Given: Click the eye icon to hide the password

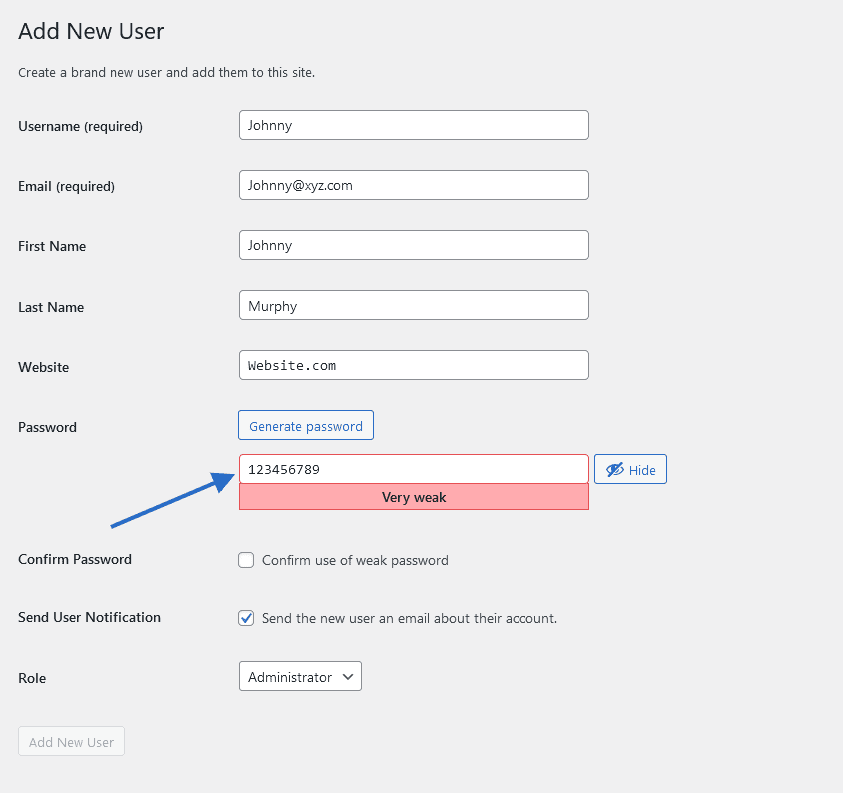Looking at the screenshot, I should pyautogui.click(x=615, y=470).
